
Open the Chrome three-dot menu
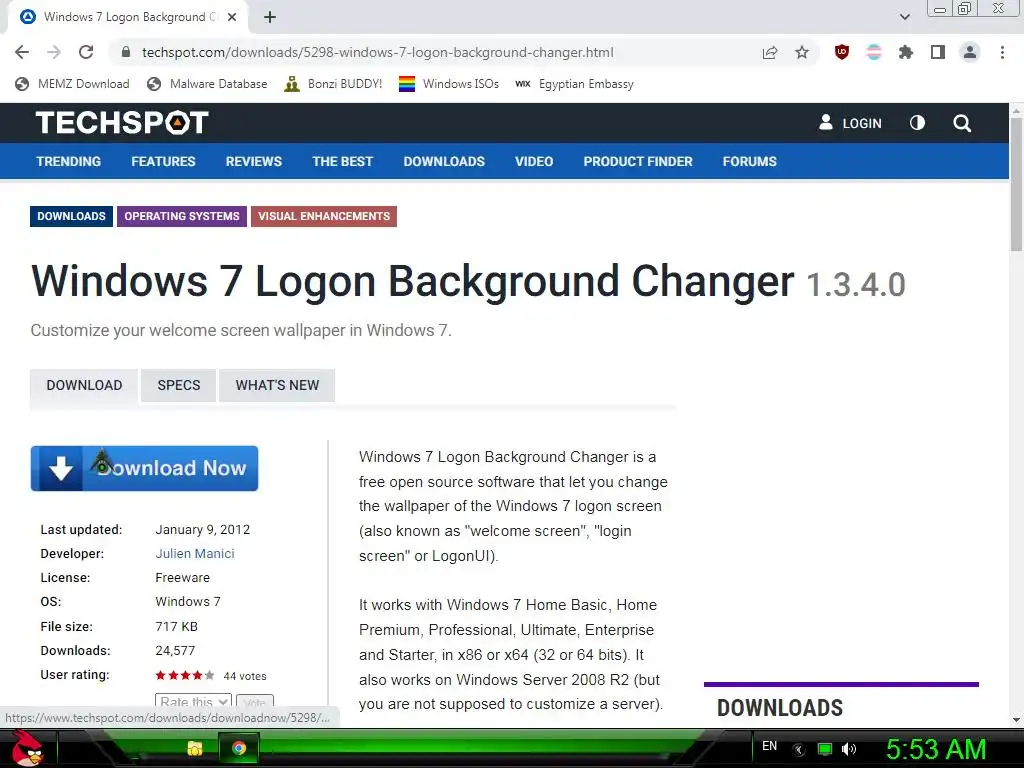[1002, 52]
